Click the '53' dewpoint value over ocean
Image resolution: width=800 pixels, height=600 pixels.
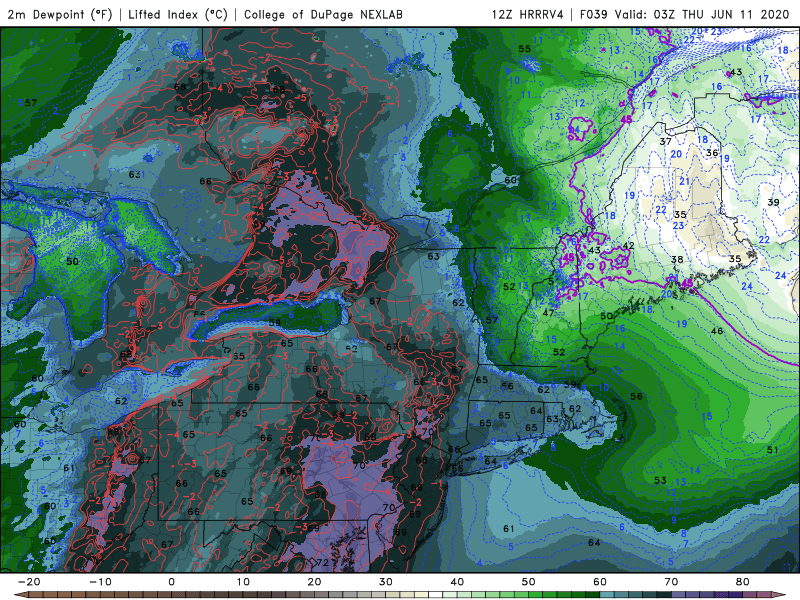point(660,480)
